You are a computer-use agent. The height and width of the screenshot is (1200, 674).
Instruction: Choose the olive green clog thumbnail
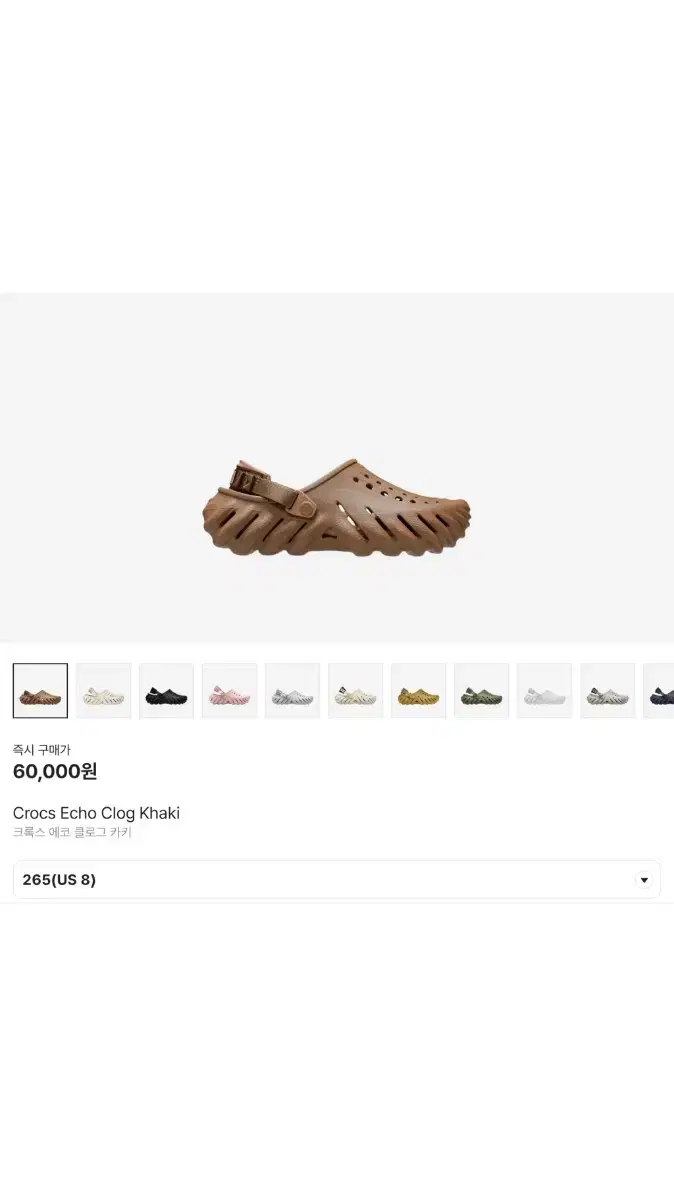click(481, 691)
